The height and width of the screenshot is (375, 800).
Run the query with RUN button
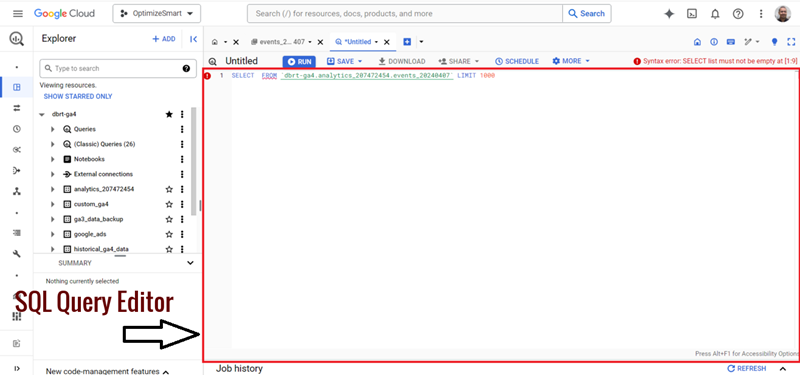point(299,61)
